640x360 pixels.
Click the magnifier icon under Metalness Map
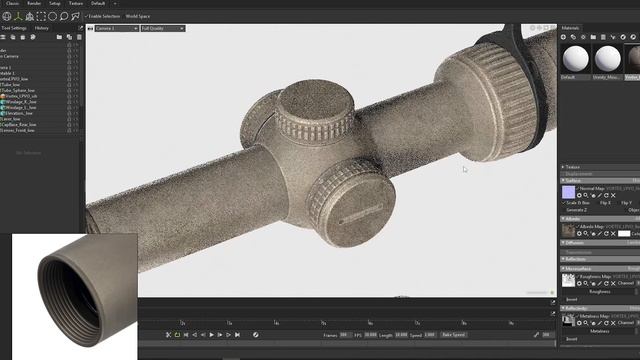pyautogui.click(x=586, y=322)
